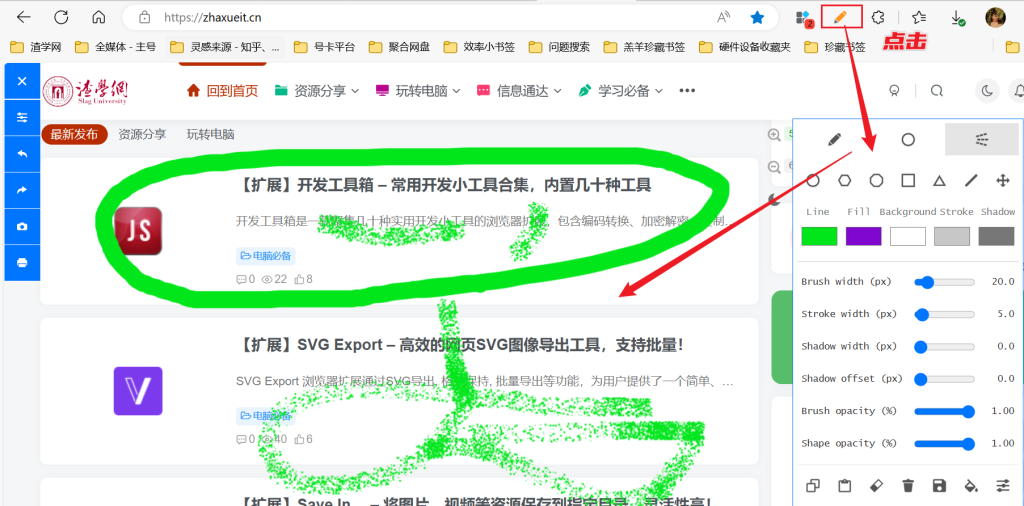The width and height of the screenshot is (1024, 506).
Task: Toggle dark mode with the moon icon
Action: (x=987, y=91)
